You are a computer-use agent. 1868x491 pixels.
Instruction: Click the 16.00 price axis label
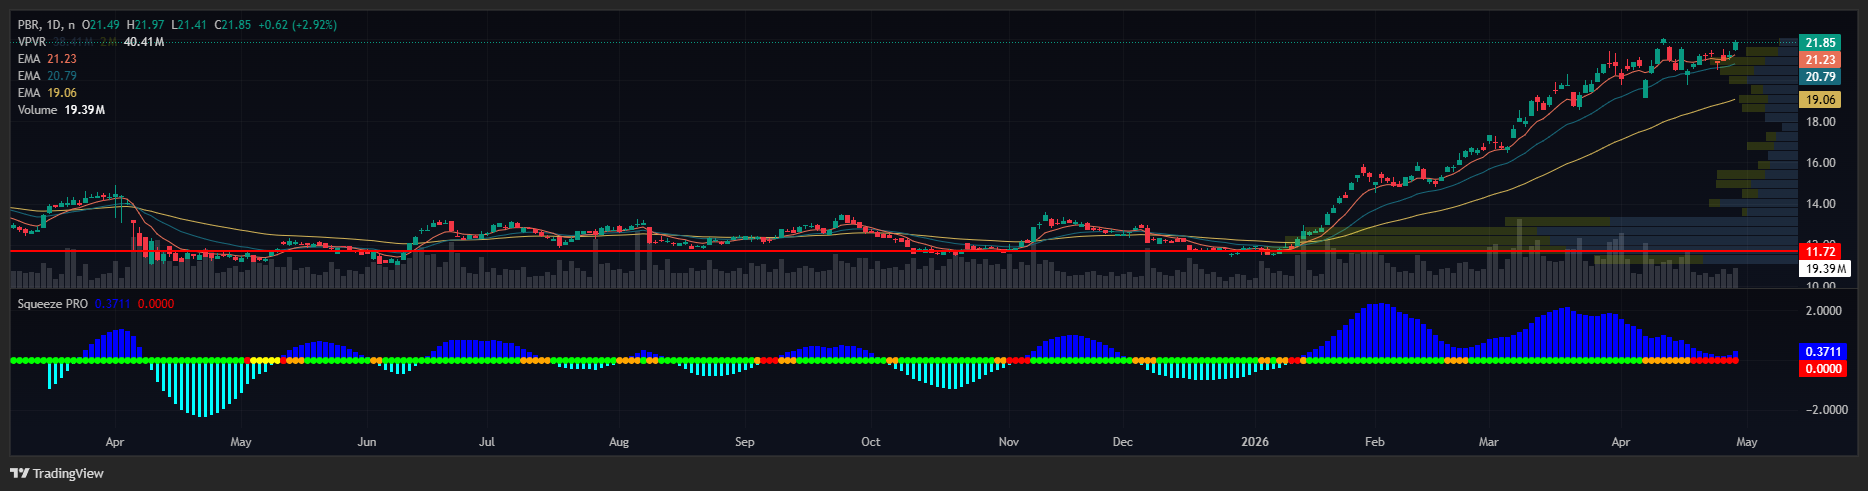pos(1820,163)
